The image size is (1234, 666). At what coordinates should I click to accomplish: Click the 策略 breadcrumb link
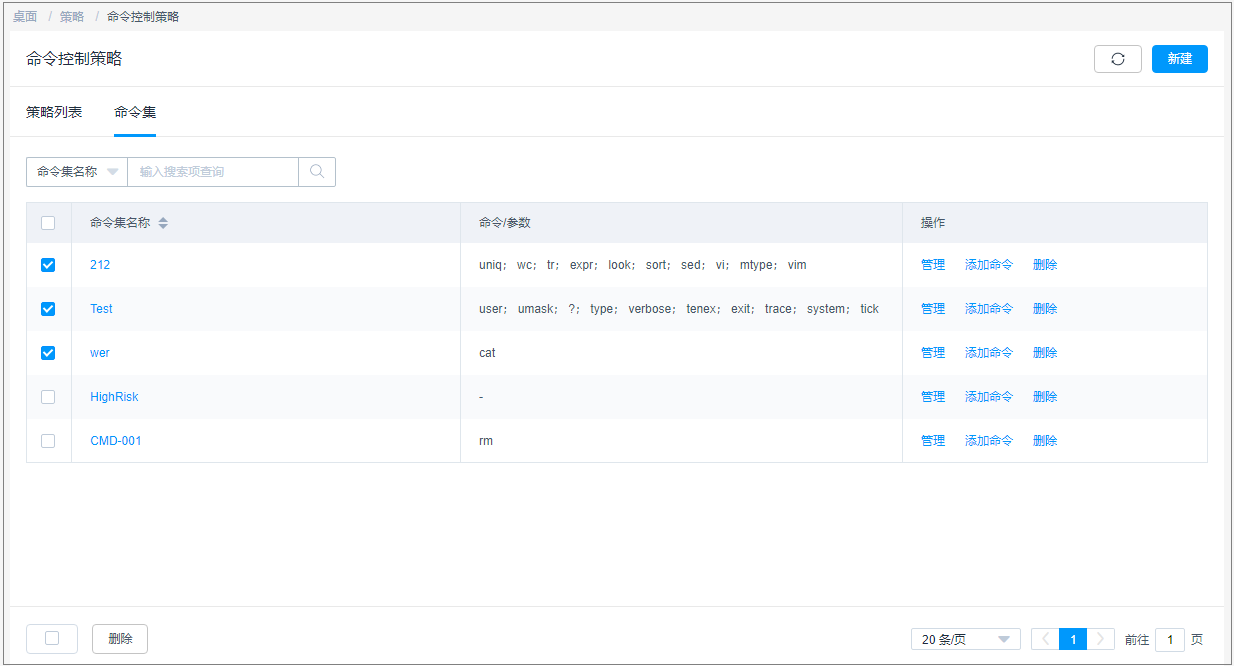(72, 16)
